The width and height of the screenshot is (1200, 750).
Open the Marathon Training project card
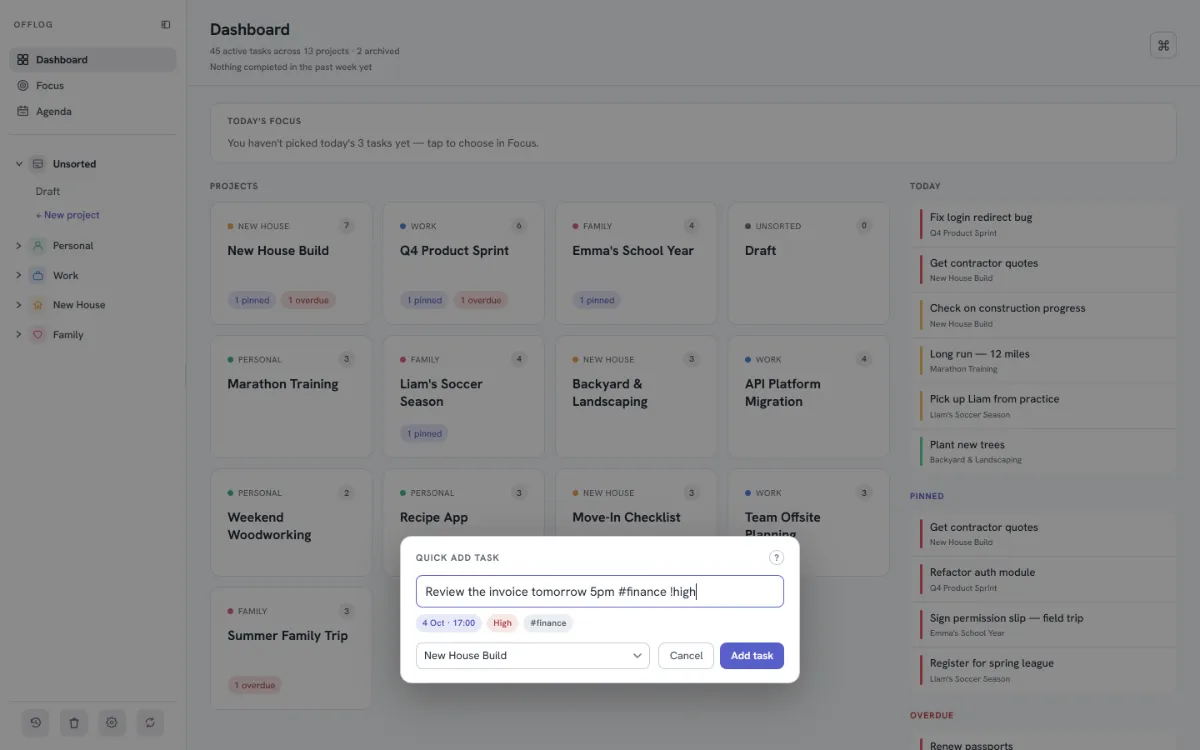tap(291, 397)
